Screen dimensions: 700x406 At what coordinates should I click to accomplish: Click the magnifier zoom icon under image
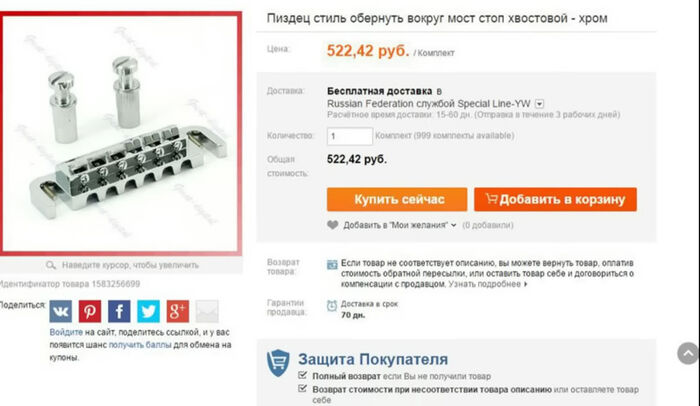[x=50, y=265]
